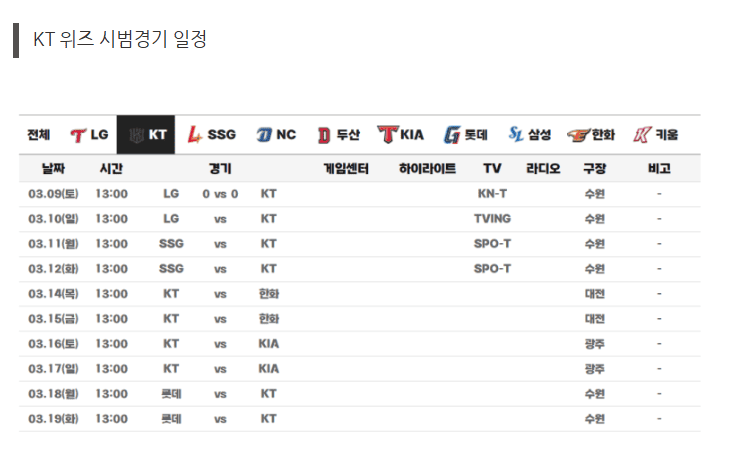Click SSG away team in 03.11 row
732x475 pixels.
pos(171,244)
